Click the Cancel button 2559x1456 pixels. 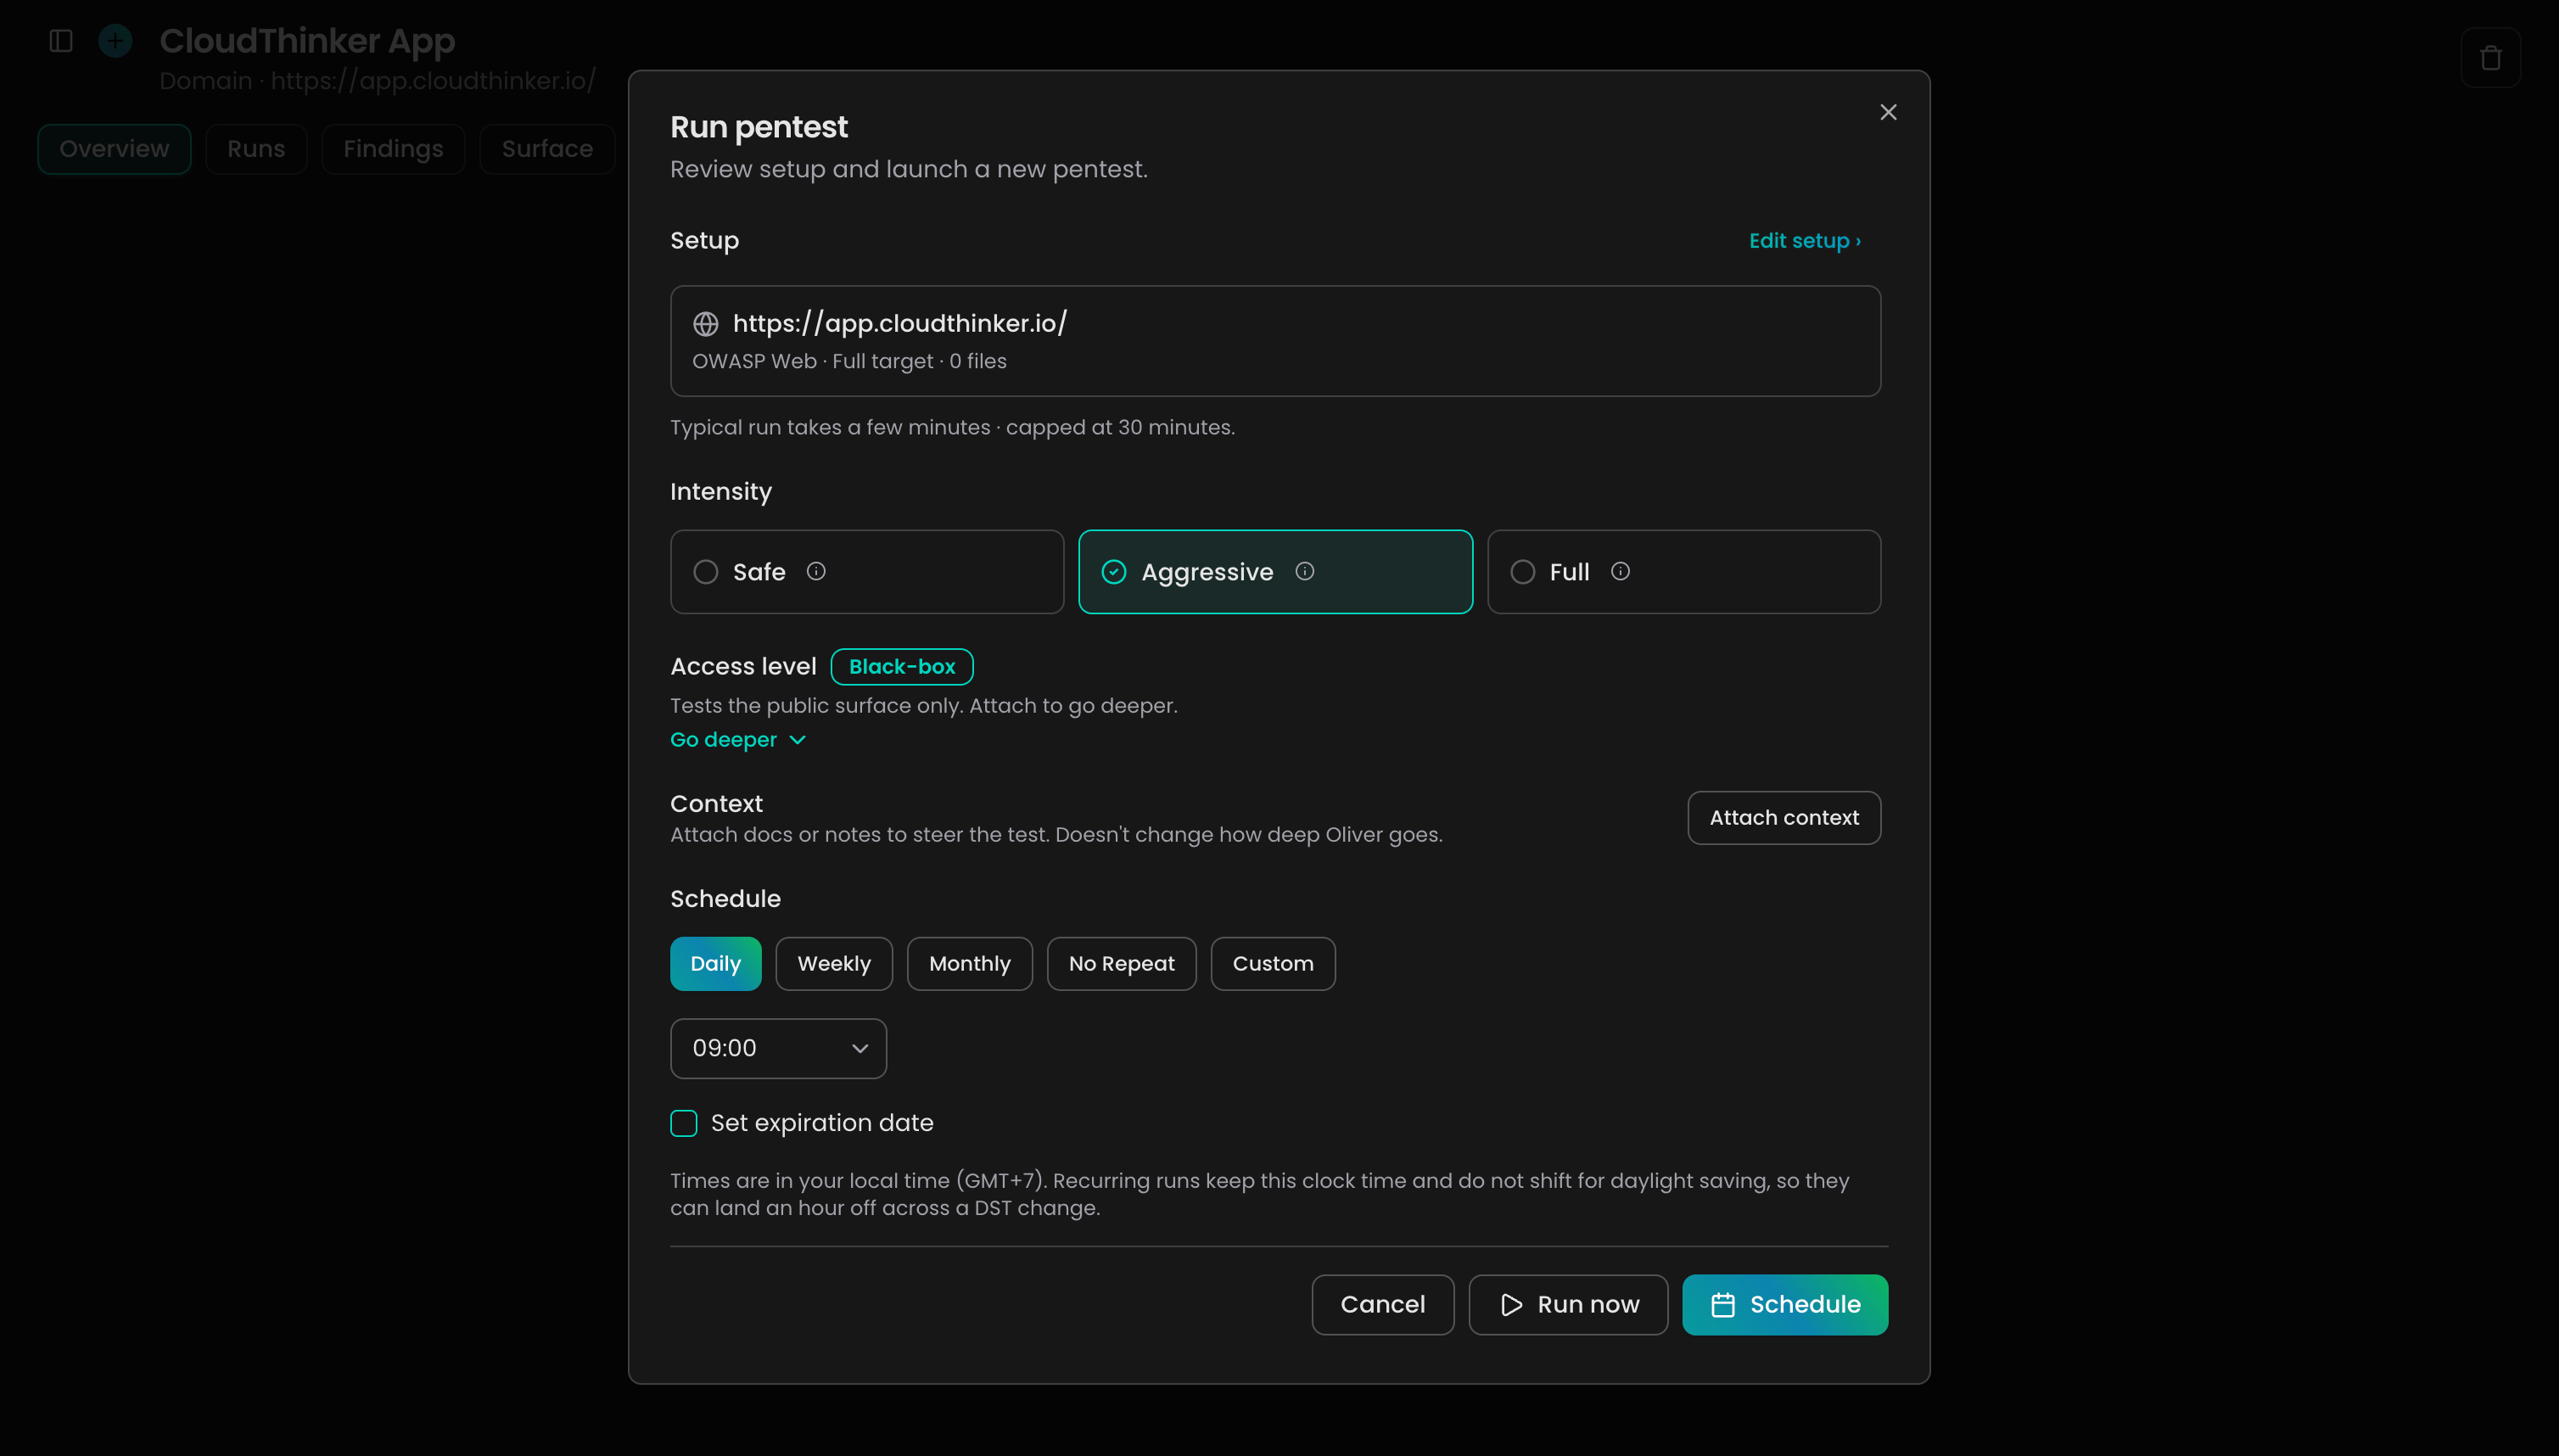(1383, 1305)
